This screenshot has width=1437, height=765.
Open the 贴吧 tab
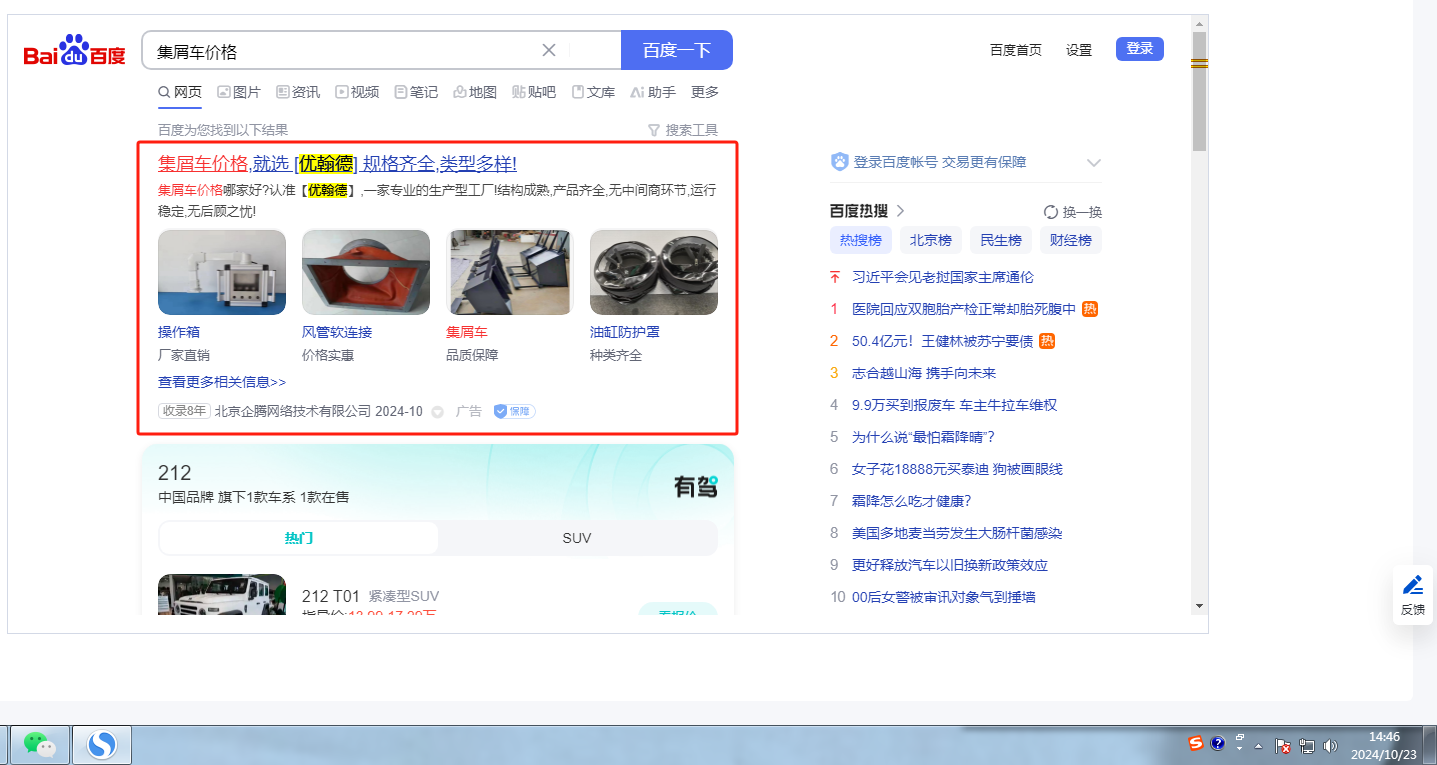point(534,92)
